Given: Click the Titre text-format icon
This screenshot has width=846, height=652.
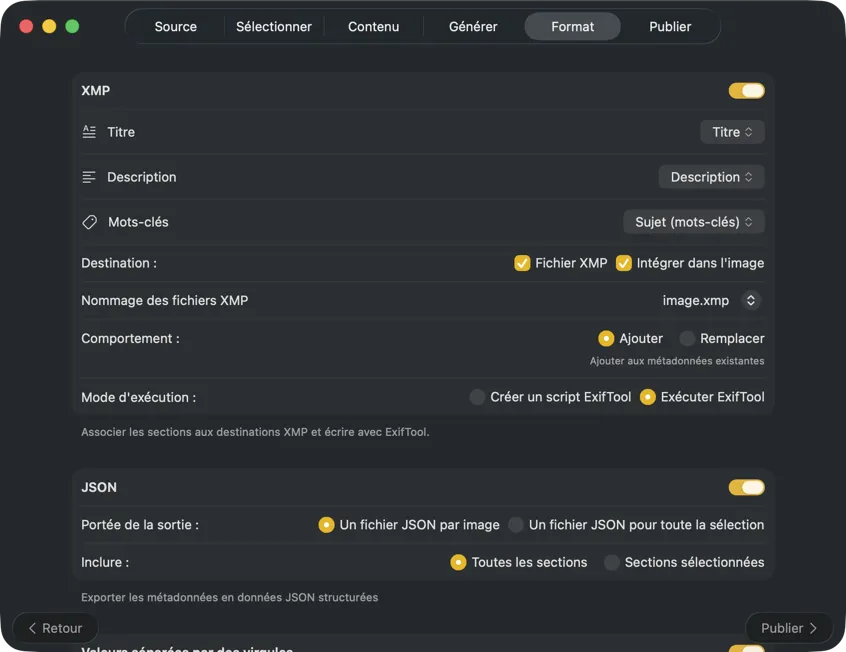Looking at the screenshot, I should tap(89, 132).
